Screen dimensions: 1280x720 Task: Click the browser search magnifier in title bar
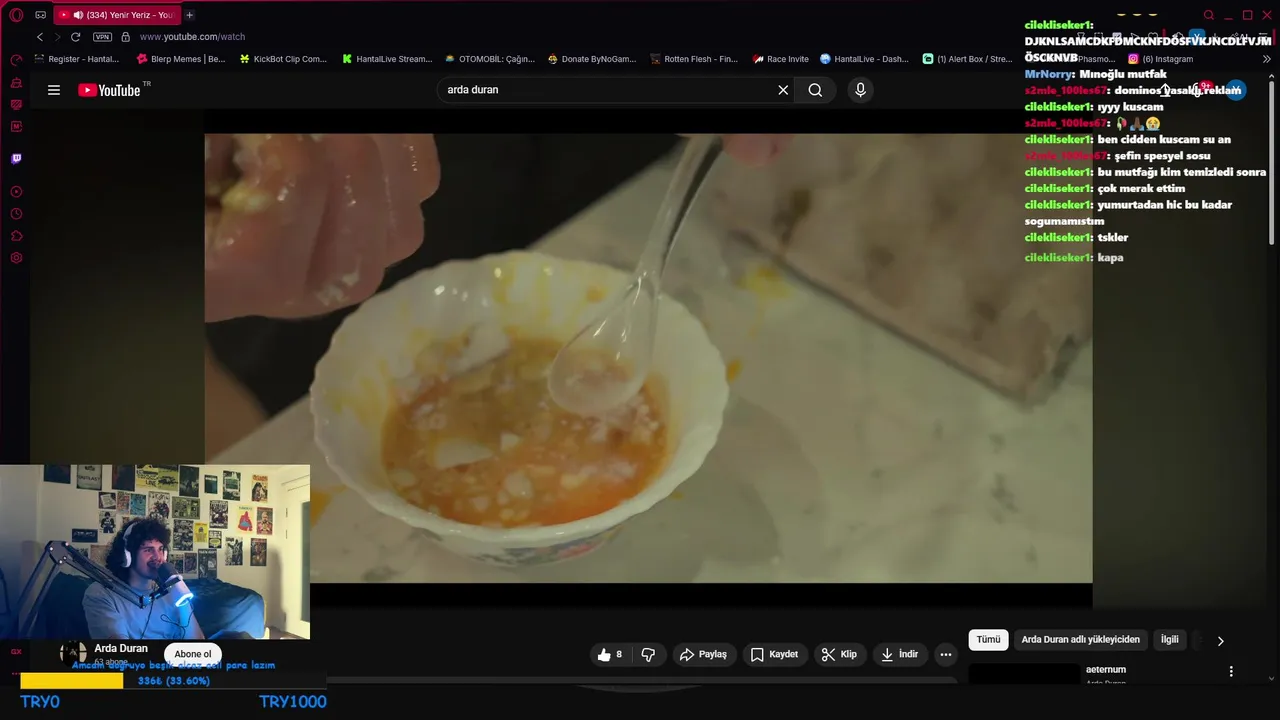pos(1208,15)
